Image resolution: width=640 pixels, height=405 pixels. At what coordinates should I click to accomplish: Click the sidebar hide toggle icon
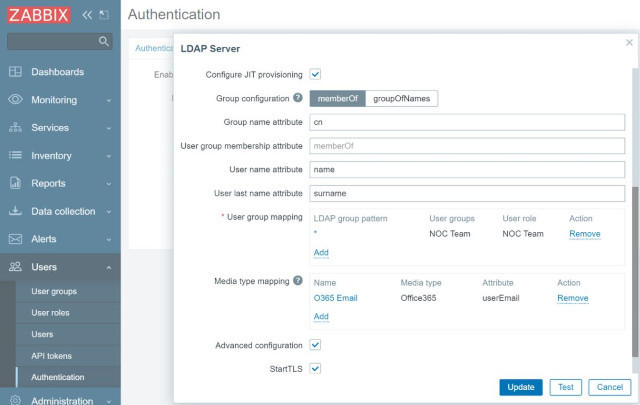pyautogui.click(x=104, y=16)
